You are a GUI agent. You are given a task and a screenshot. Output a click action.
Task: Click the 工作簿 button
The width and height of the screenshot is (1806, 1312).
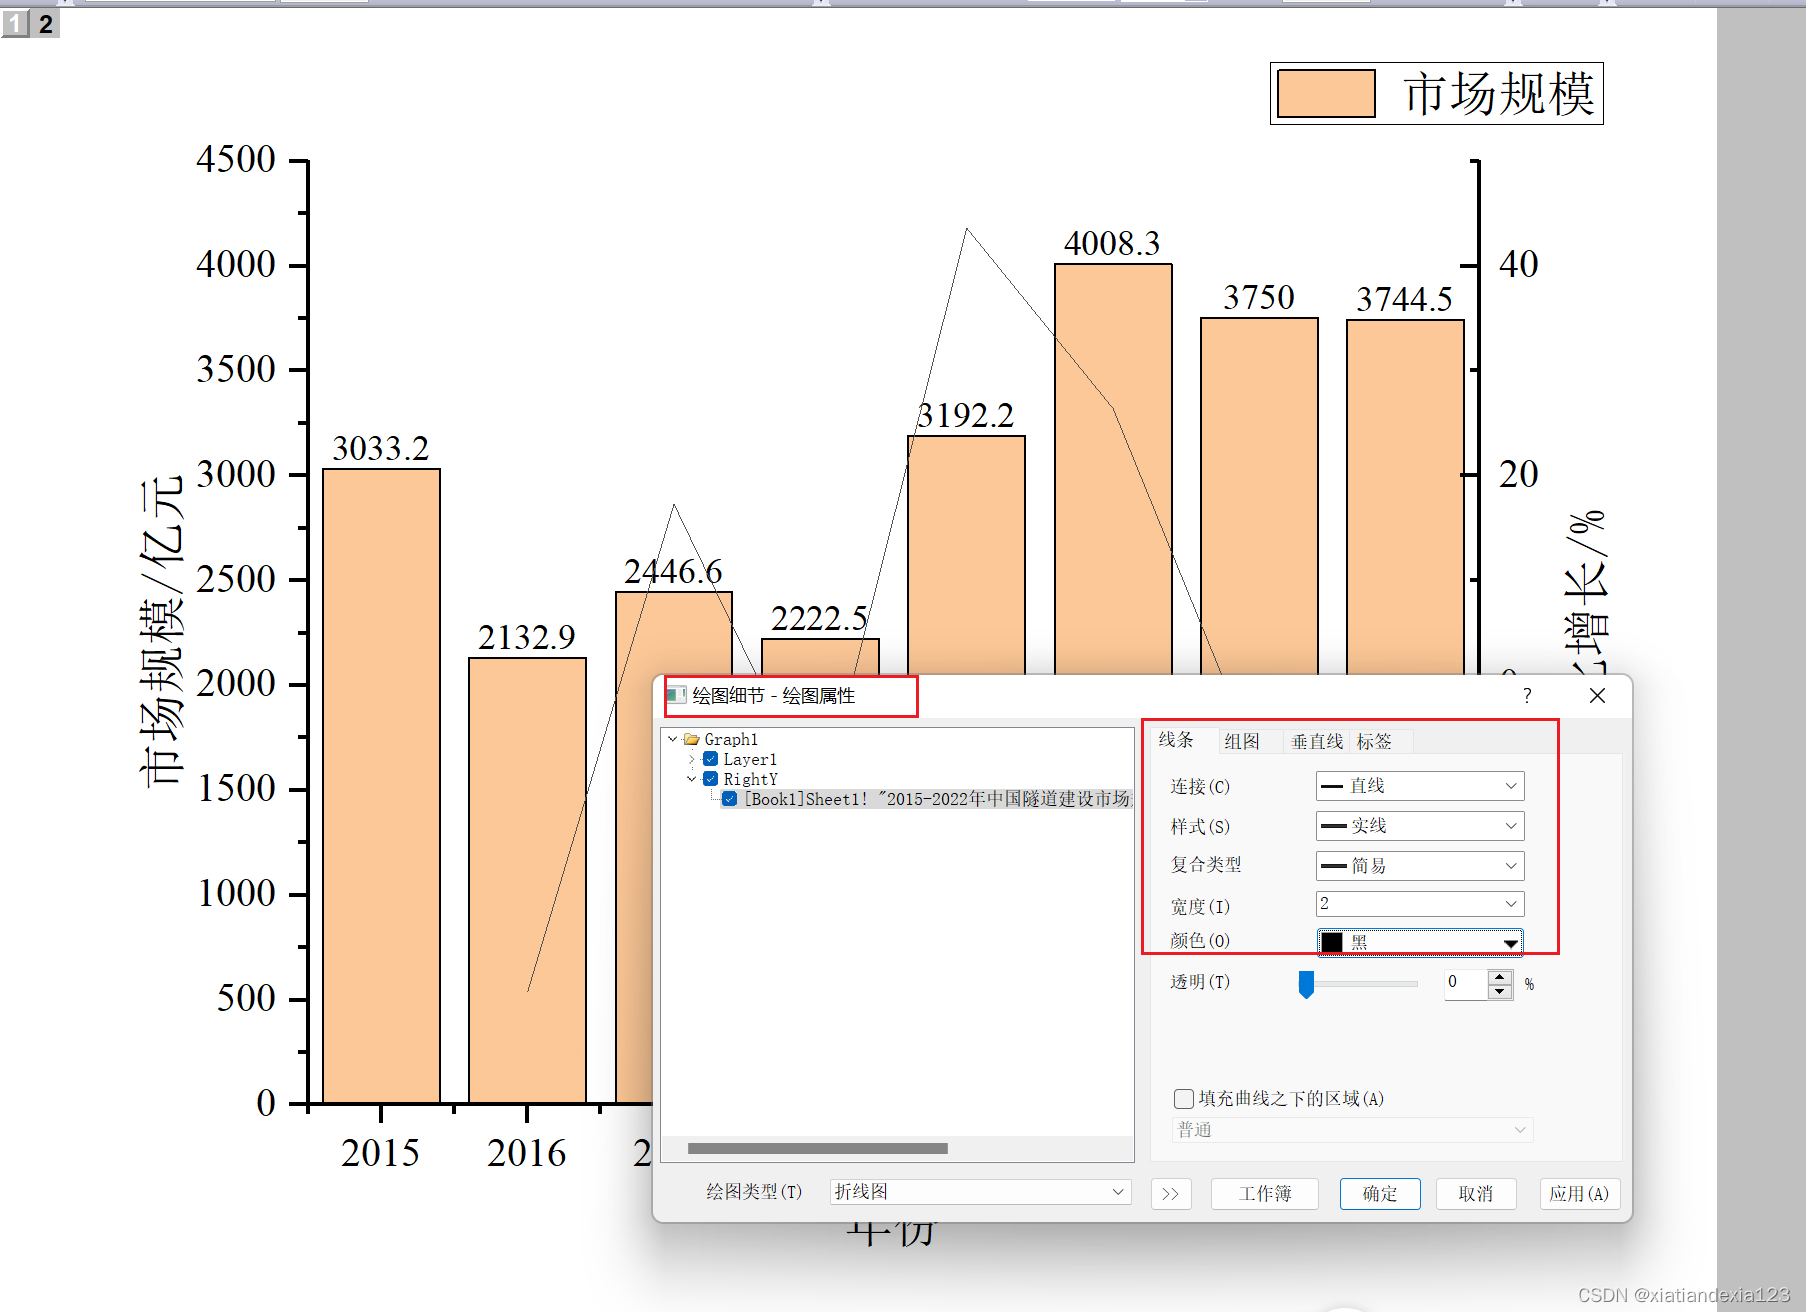point(1265,1194)
